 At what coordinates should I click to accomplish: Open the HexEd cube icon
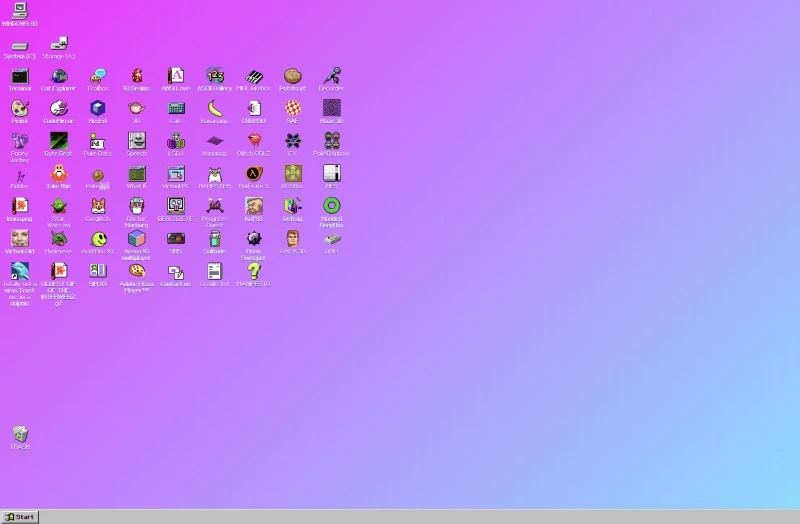tap(97, 108)
